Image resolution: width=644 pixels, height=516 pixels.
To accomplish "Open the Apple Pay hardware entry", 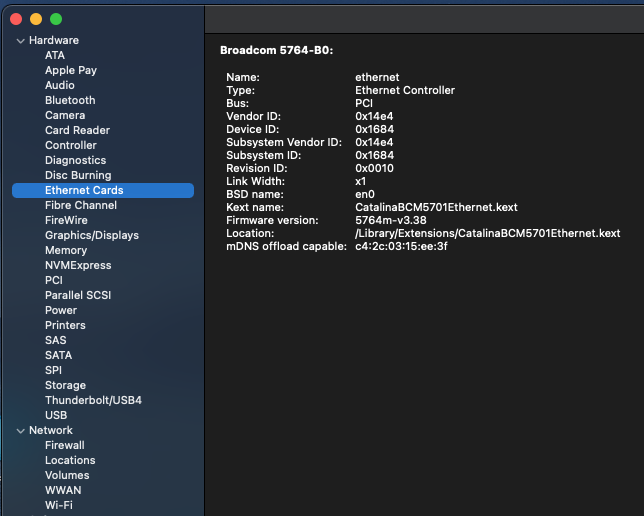I will (70, 70).
